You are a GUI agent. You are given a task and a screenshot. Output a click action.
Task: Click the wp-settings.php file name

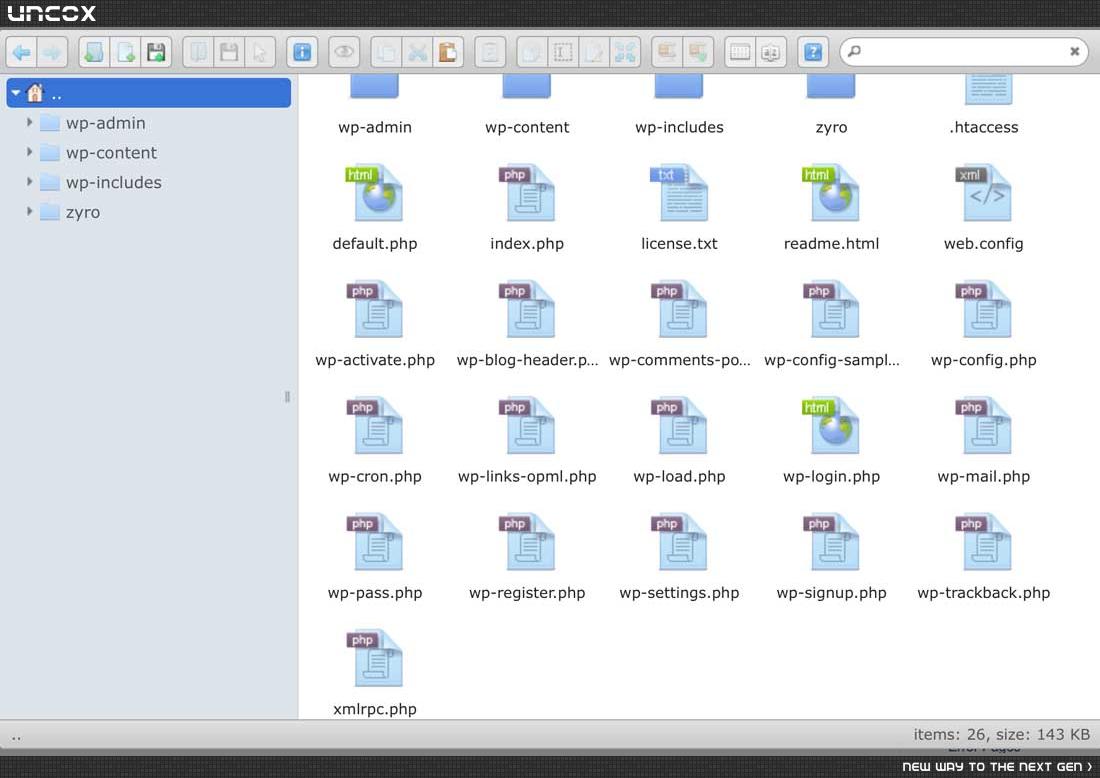679,593
